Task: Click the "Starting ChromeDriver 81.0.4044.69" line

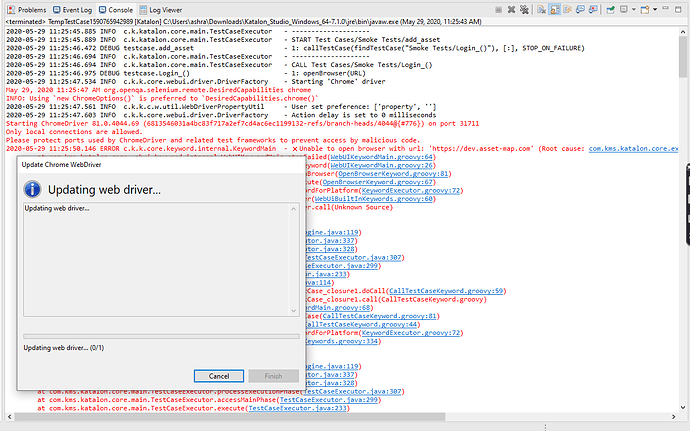Action: 242,123
